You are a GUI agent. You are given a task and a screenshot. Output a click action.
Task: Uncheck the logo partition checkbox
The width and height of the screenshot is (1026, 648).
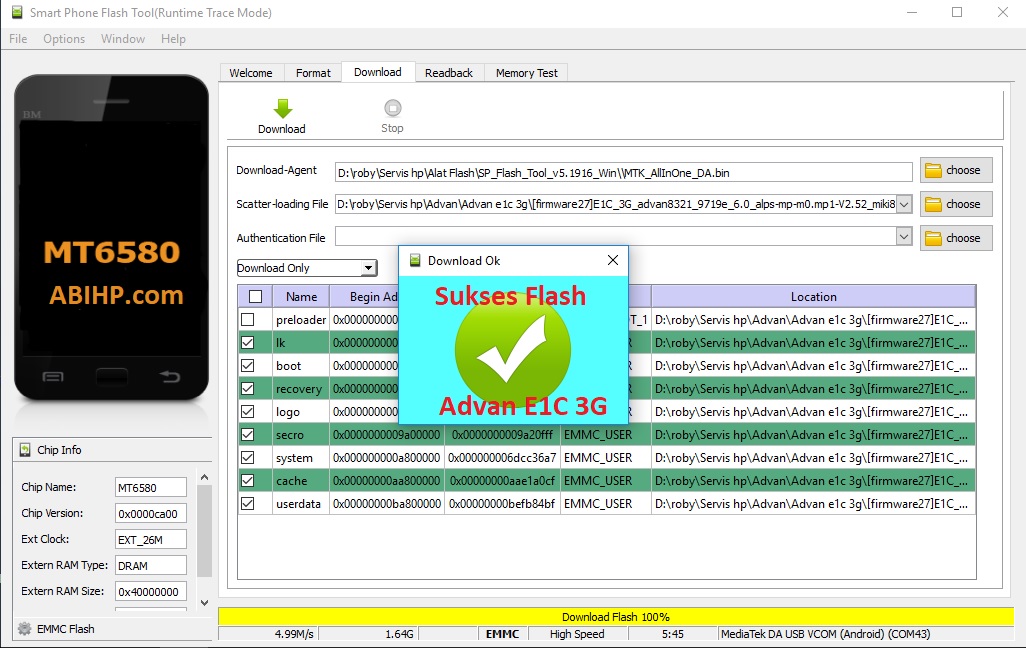pos(247,412)
